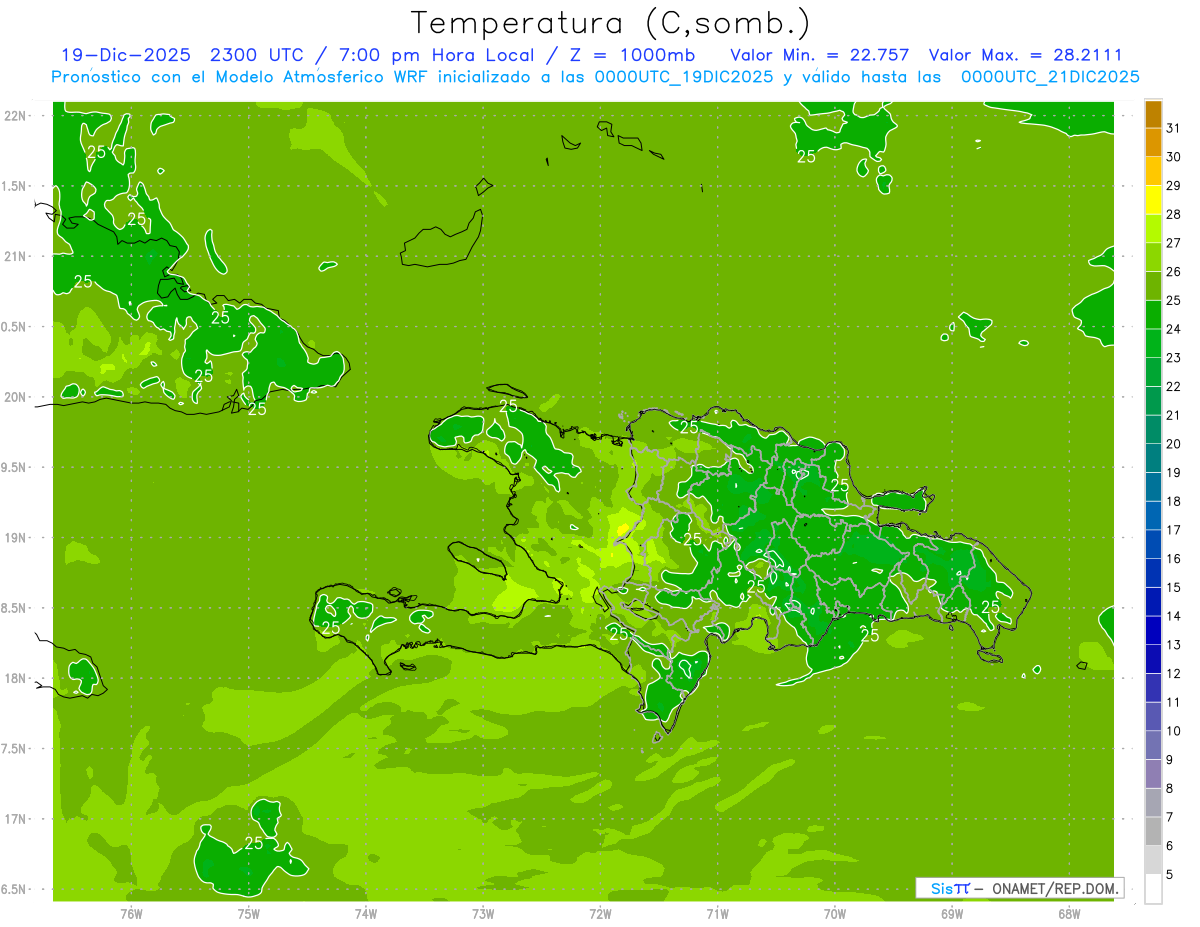
Task: Click the 21N latitude axis label
Action: point(15,257)
